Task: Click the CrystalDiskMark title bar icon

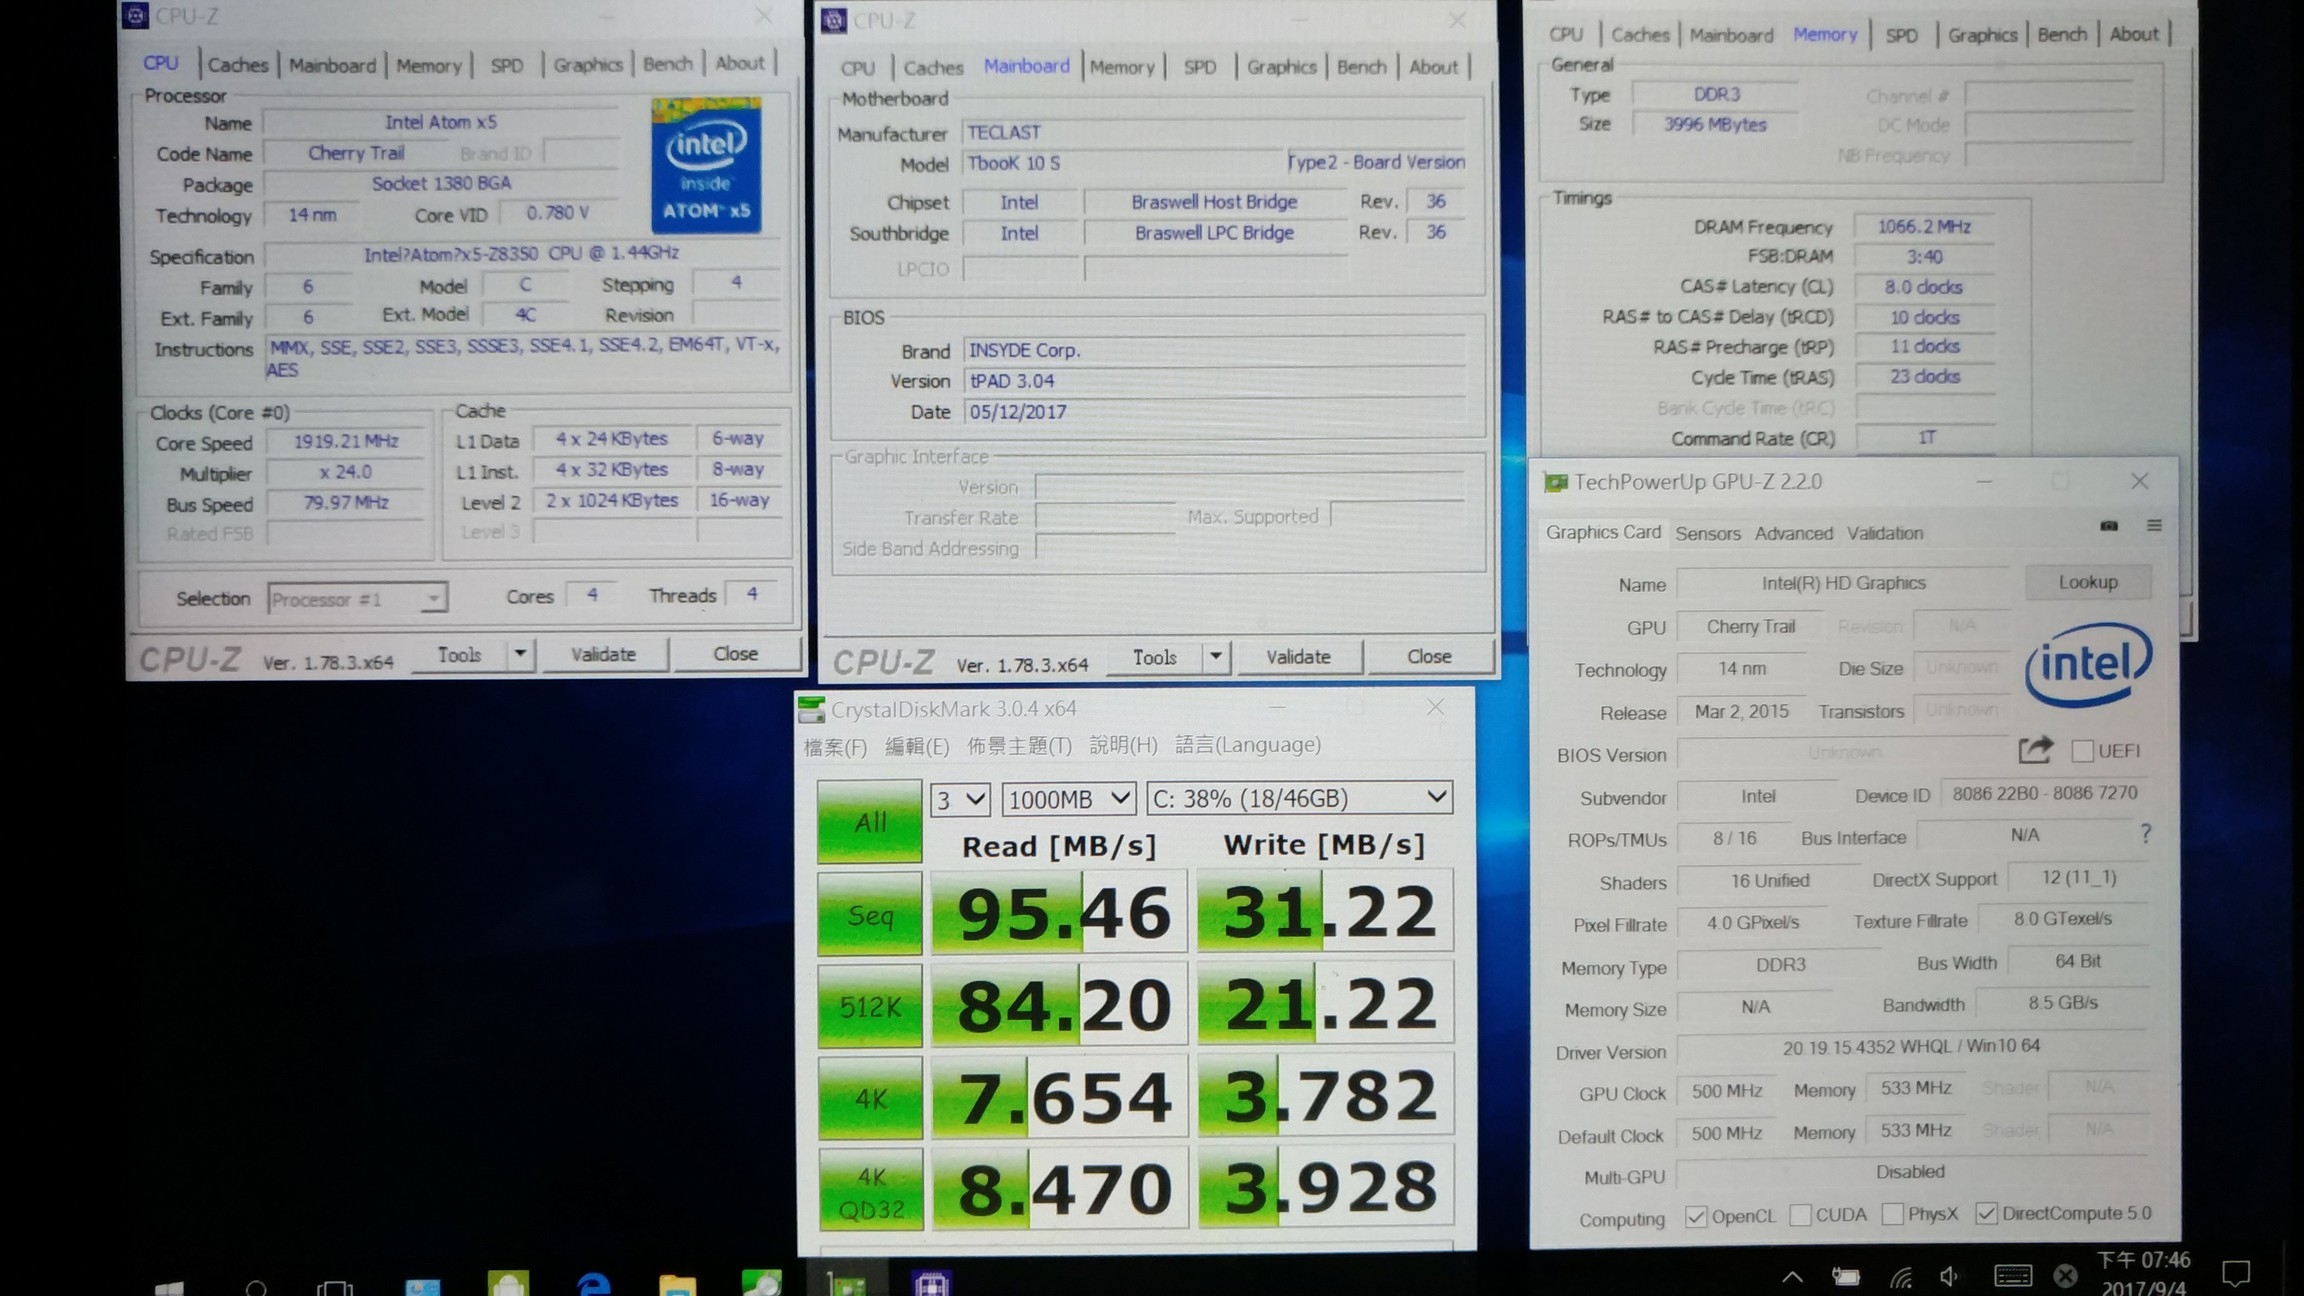Action: (x=811, y=710)
